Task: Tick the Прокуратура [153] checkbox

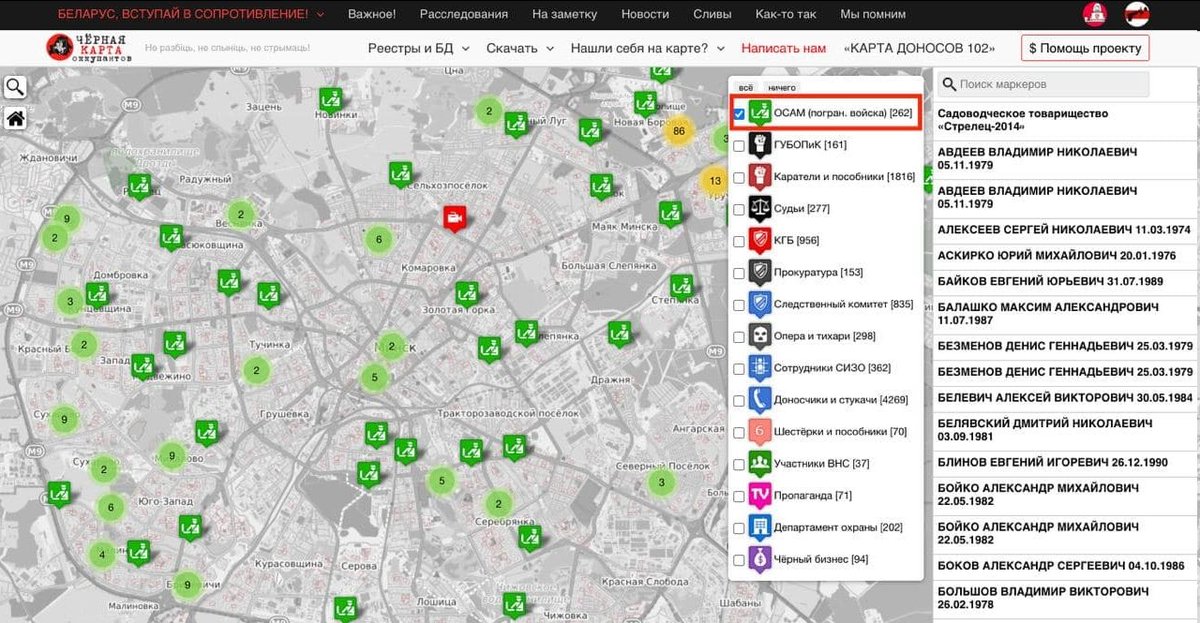Action: pyautogui.click(x=739, y=273)
